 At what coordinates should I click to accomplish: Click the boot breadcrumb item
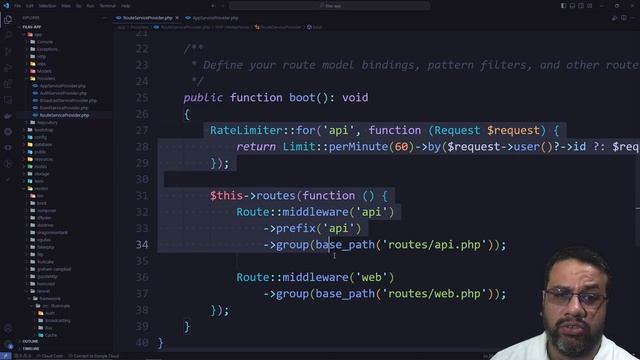point(315,27)
